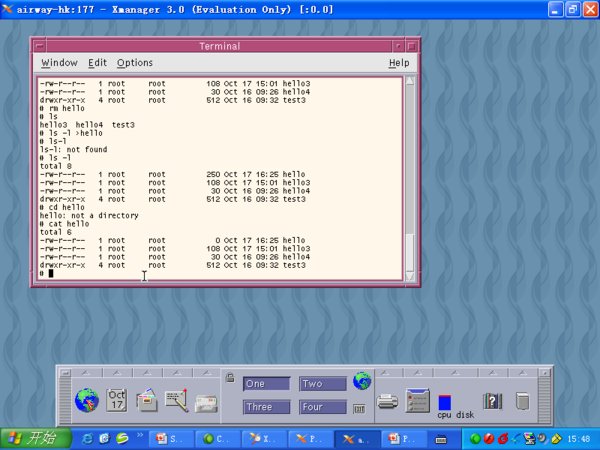Switch to workspace Two
The height and width of the screenshot is (450, 600).
click(323, 384)
